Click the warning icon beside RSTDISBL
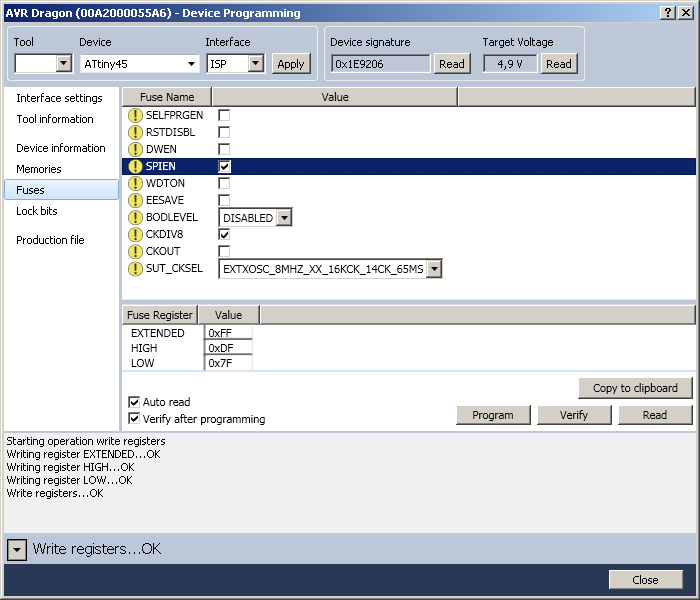The image size is (700, 600). 135,133
